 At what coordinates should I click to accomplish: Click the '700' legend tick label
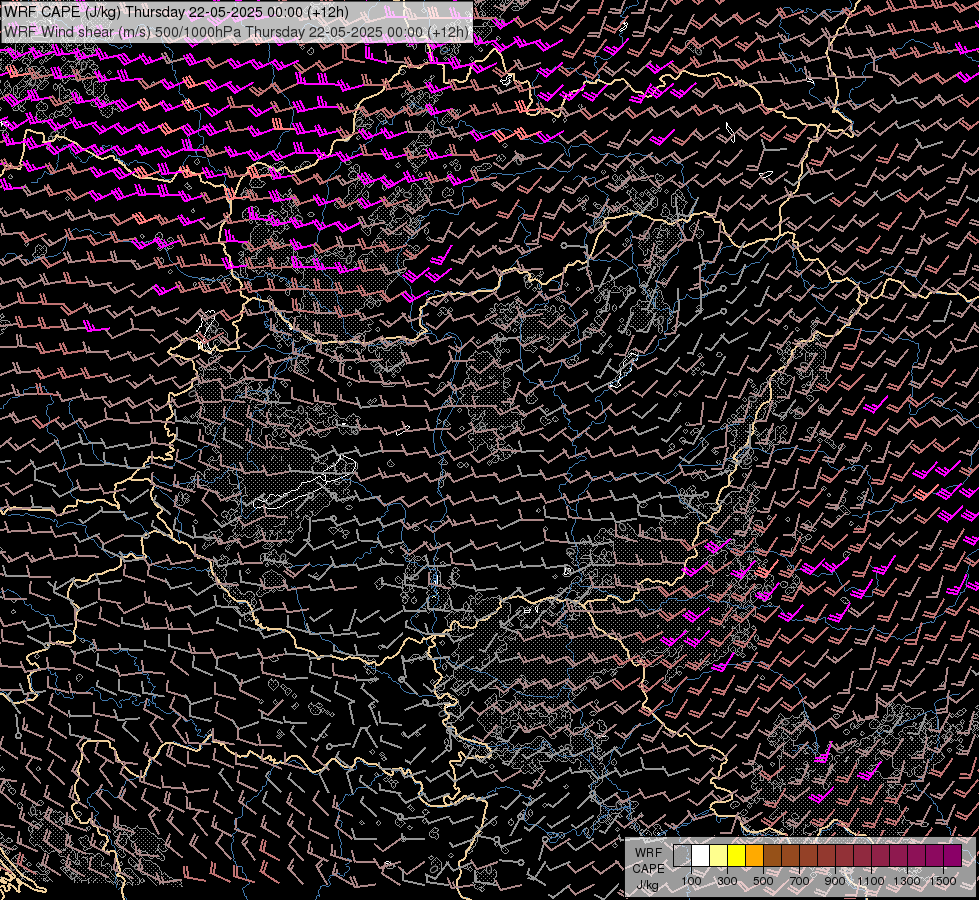click(799, 881)
